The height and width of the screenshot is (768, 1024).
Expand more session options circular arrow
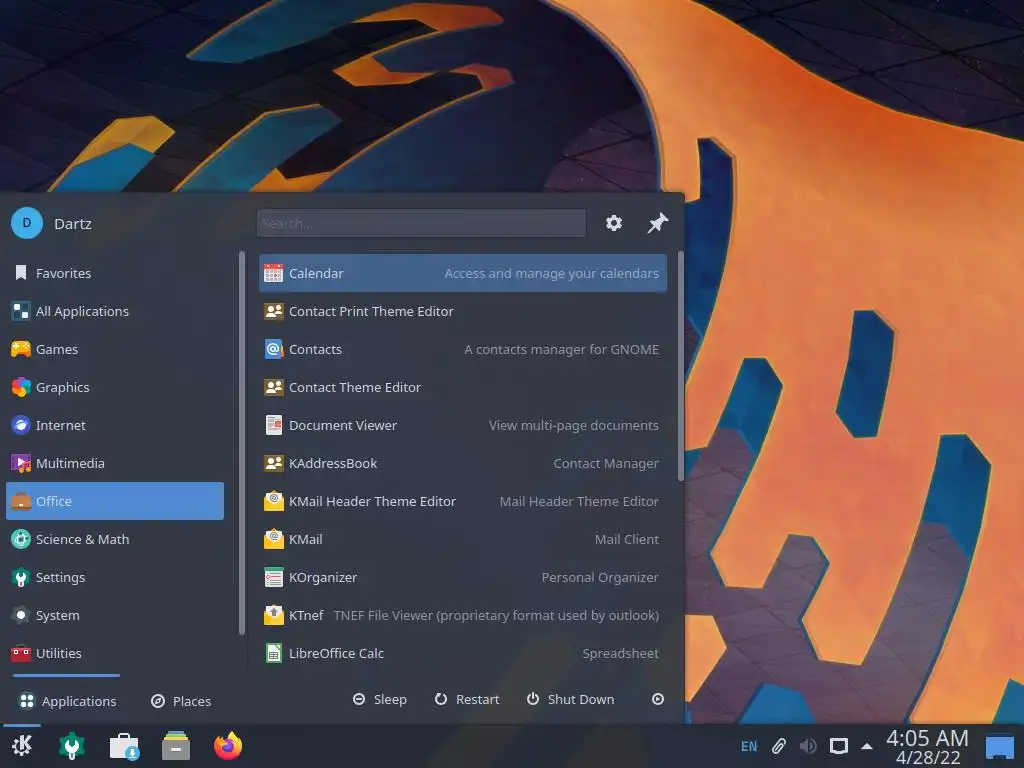[658, 699]
